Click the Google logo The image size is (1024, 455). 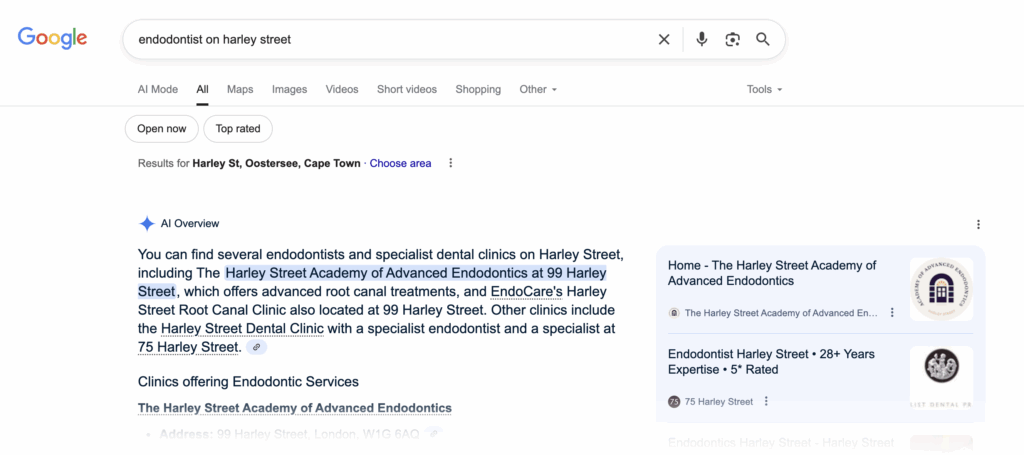52,39
